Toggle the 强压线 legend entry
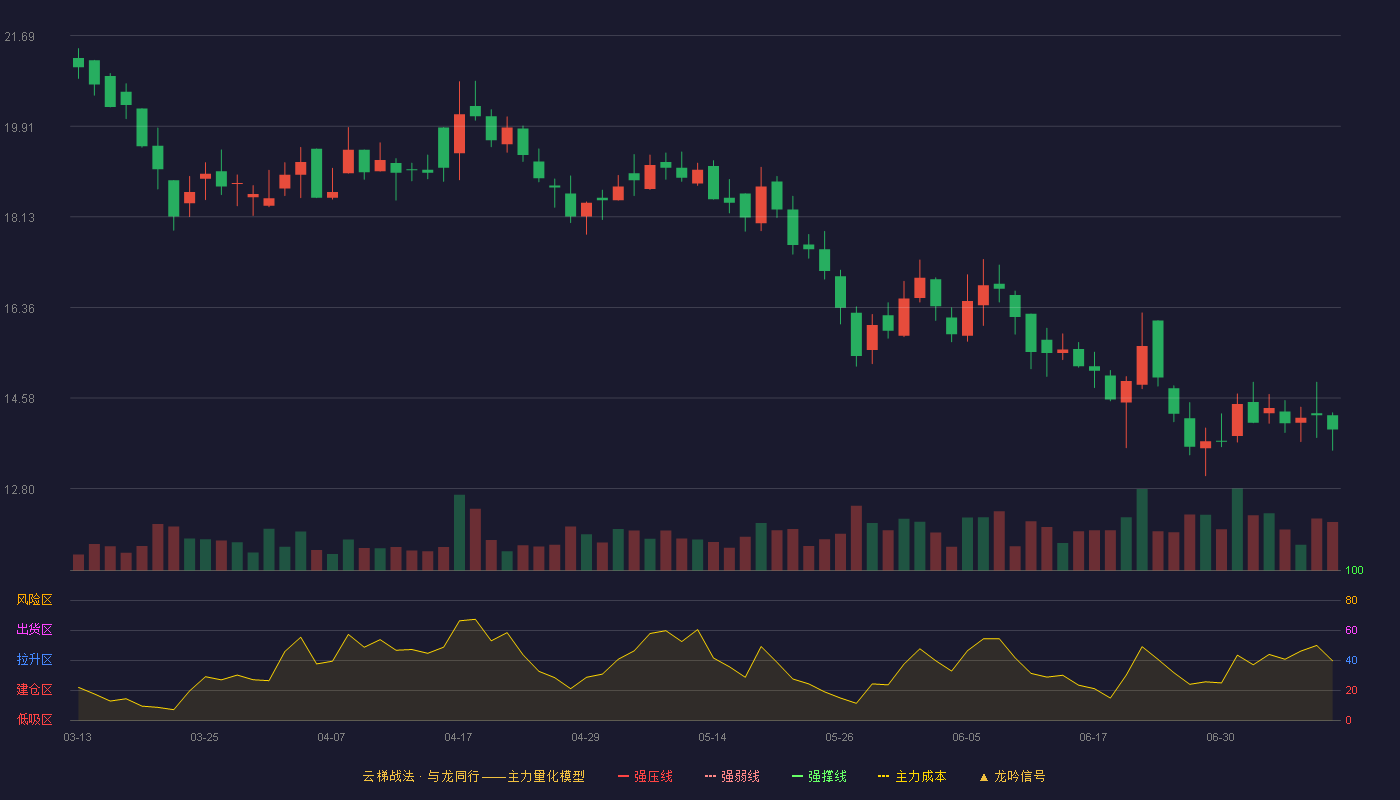The image size is (1400, 800). tap(645, 776)
